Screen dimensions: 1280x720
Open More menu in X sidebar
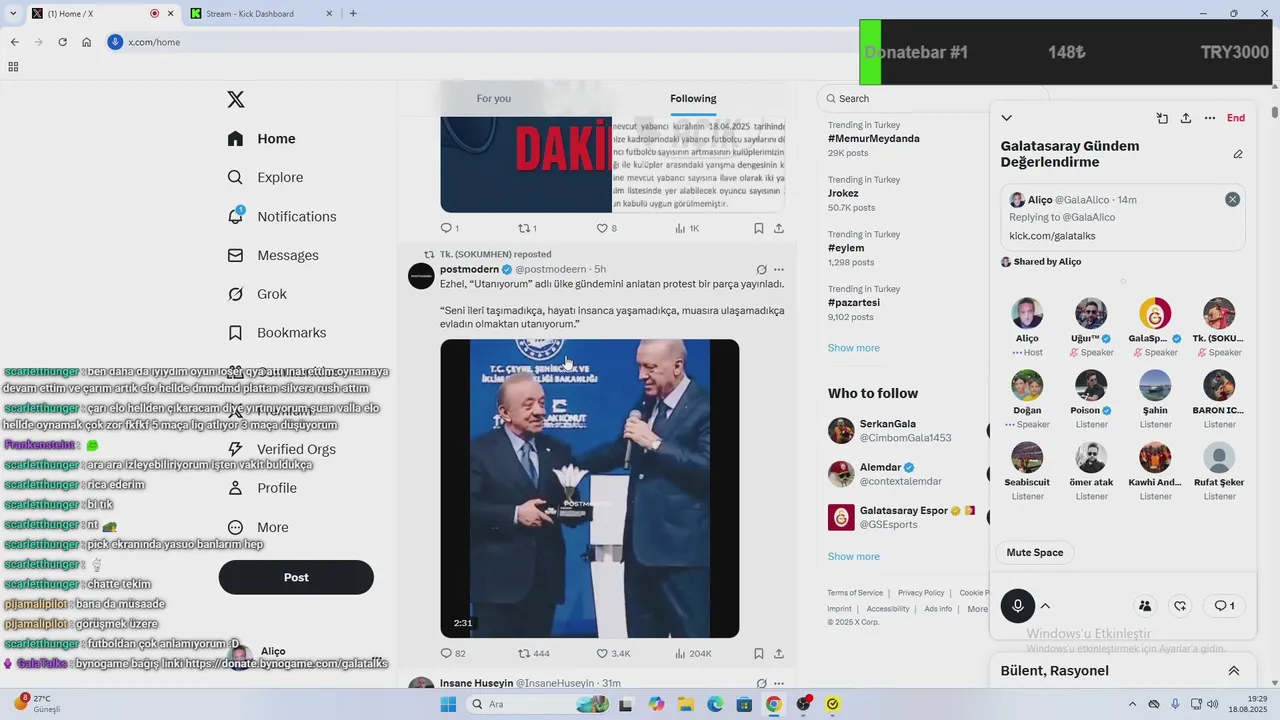pyautogui.click(x=258, y=527)
